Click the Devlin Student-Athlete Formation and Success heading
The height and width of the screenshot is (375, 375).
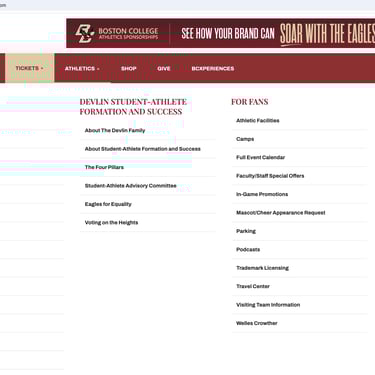[x=133, y=107]
